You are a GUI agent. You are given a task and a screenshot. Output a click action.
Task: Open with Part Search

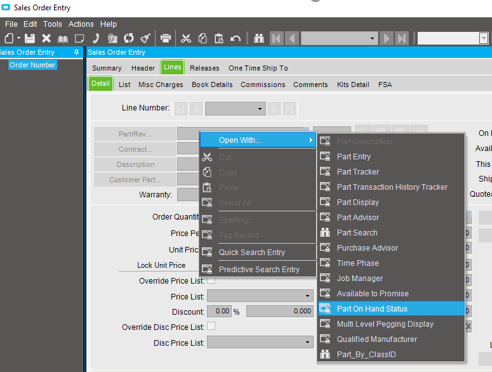click(x=391, y=233)
